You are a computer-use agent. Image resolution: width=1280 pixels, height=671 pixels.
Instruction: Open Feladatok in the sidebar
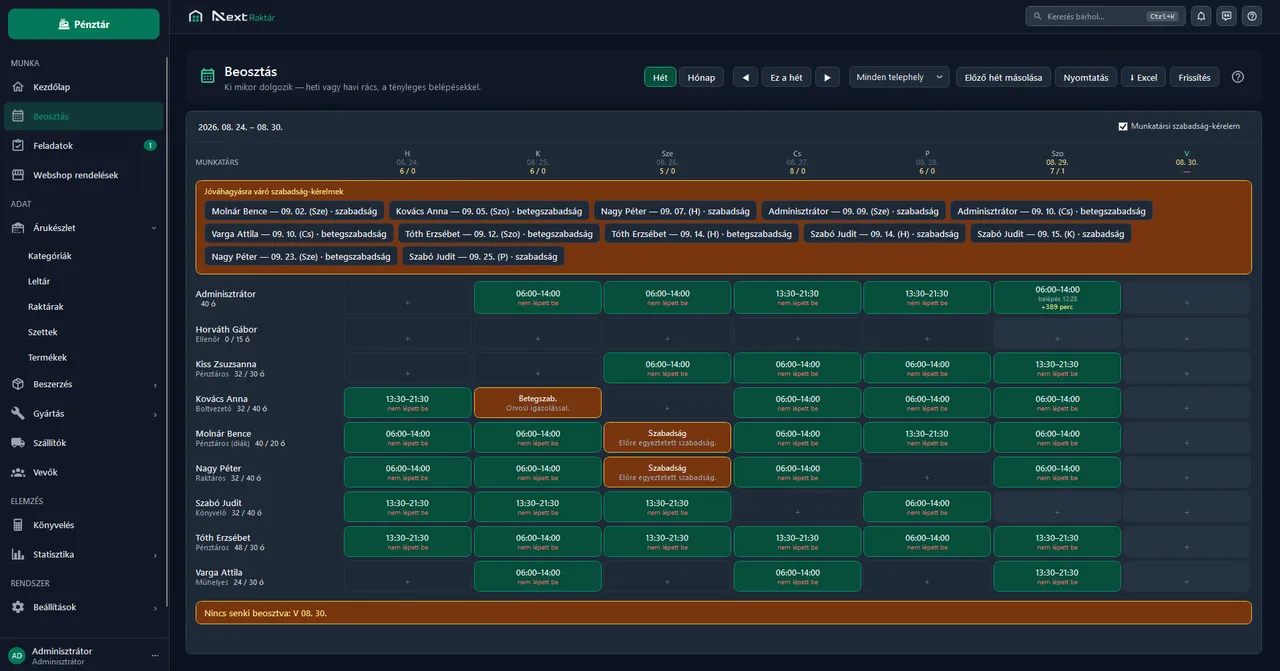coord(84,145)
